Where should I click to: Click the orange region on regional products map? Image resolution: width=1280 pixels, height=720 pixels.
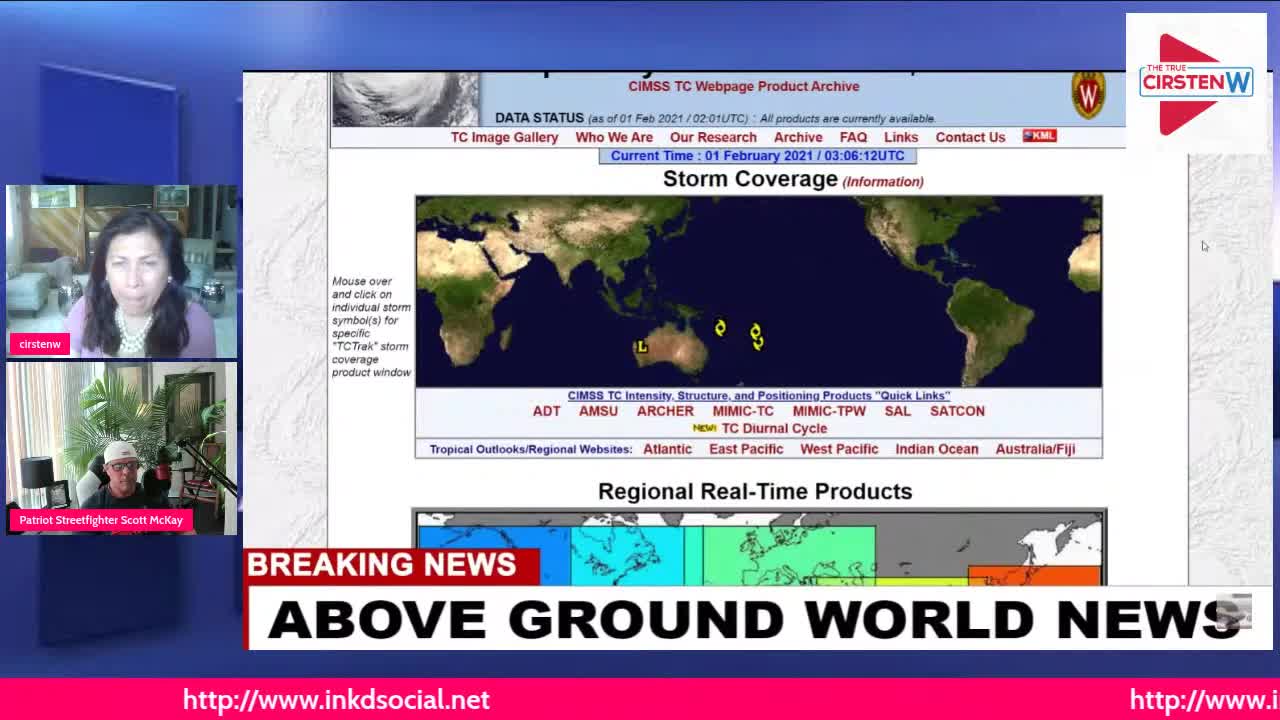click(1034, 575)
